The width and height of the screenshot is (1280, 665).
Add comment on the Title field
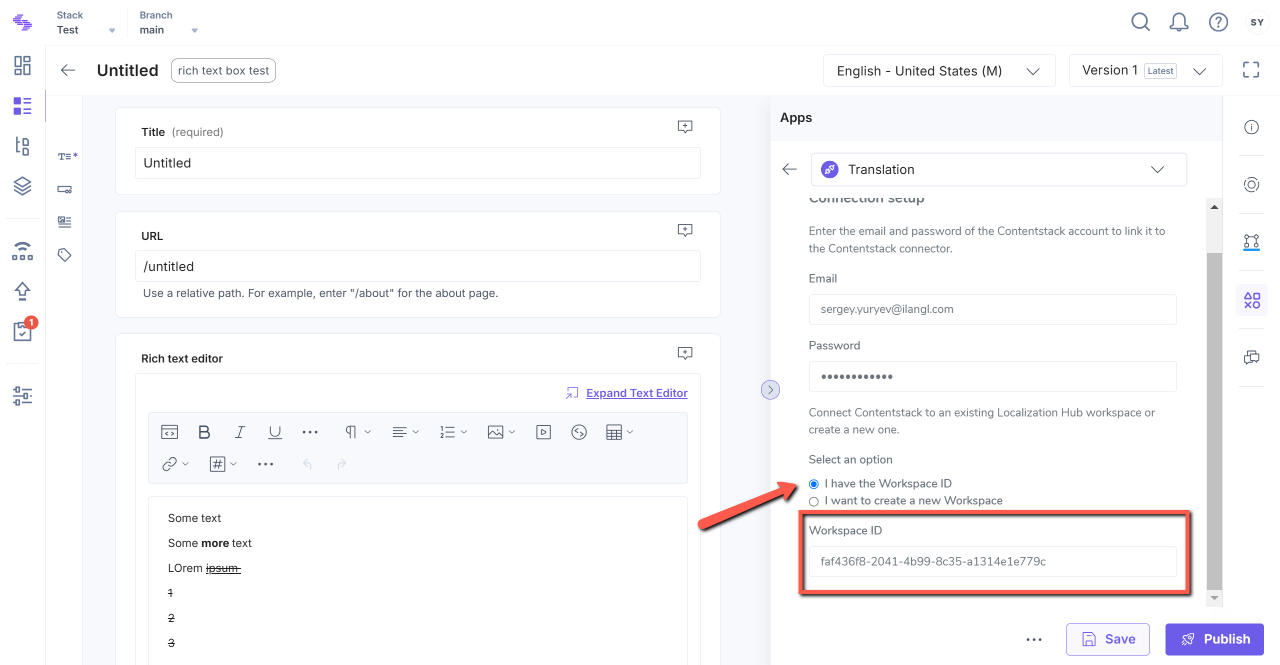coord(685,127)
